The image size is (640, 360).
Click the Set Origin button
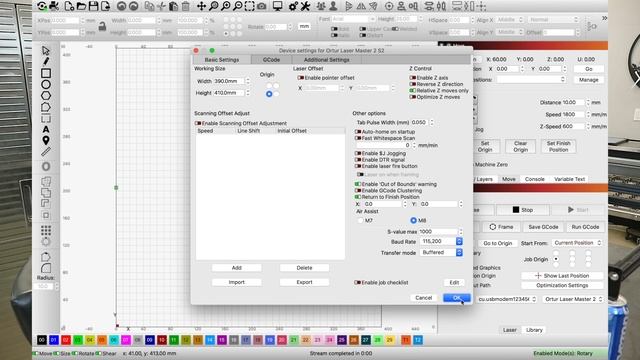coord(485,147)
